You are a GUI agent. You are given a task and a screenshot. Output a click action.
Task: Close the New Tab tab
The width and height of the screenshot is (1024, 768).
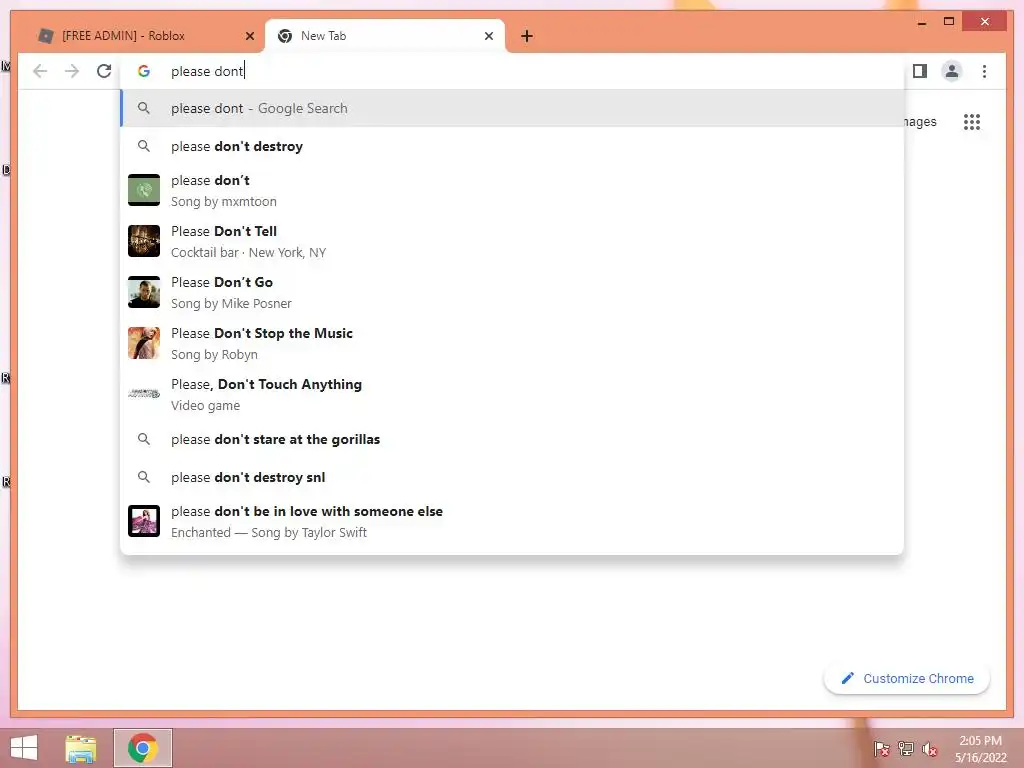488,36
